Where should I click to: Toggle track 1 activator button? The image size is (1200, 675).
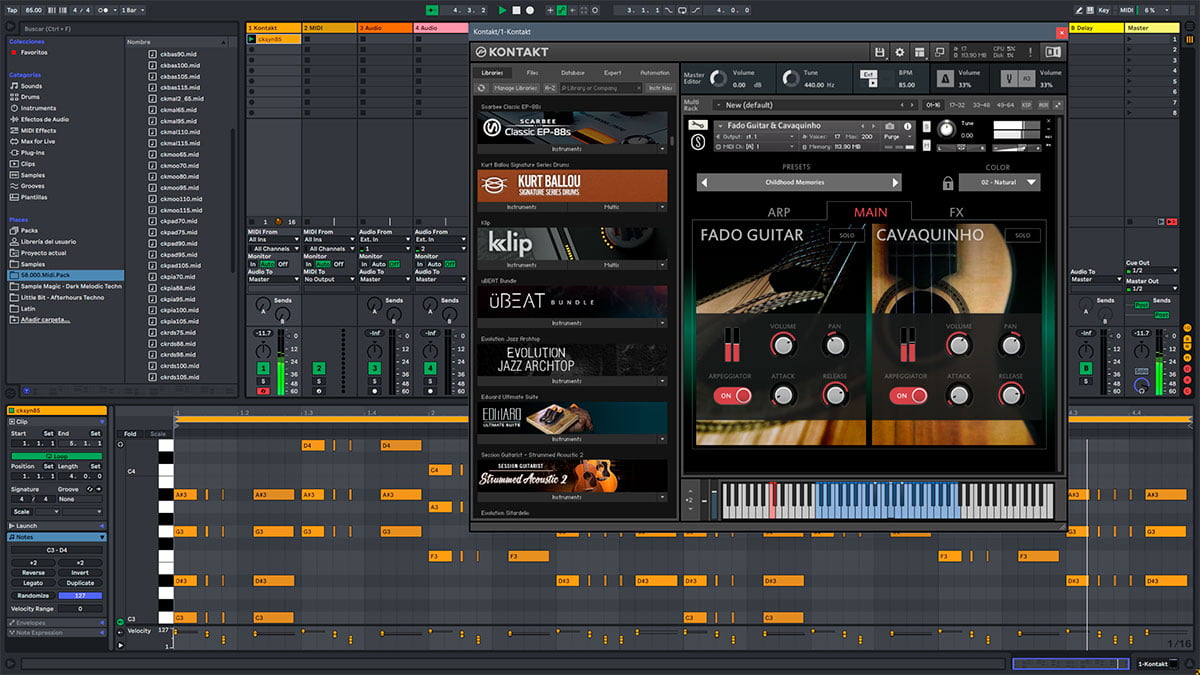[263, 369]
